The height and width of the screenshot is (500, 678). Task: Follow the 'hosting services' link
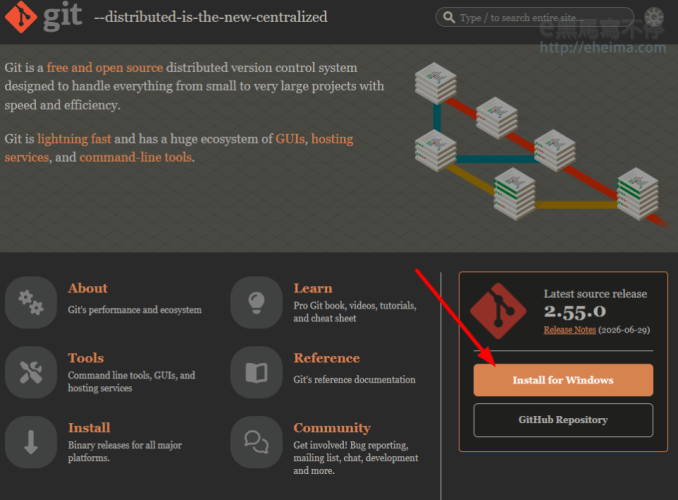click(x=332, y=139)
